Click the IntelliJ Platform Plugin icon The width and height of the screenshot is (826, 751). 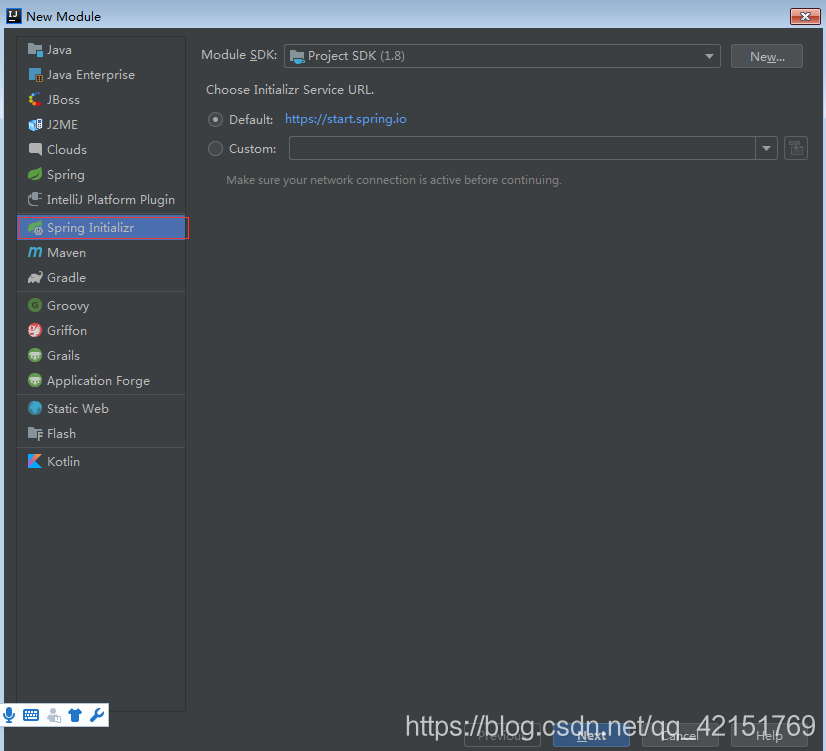click(x=35, y=199)
